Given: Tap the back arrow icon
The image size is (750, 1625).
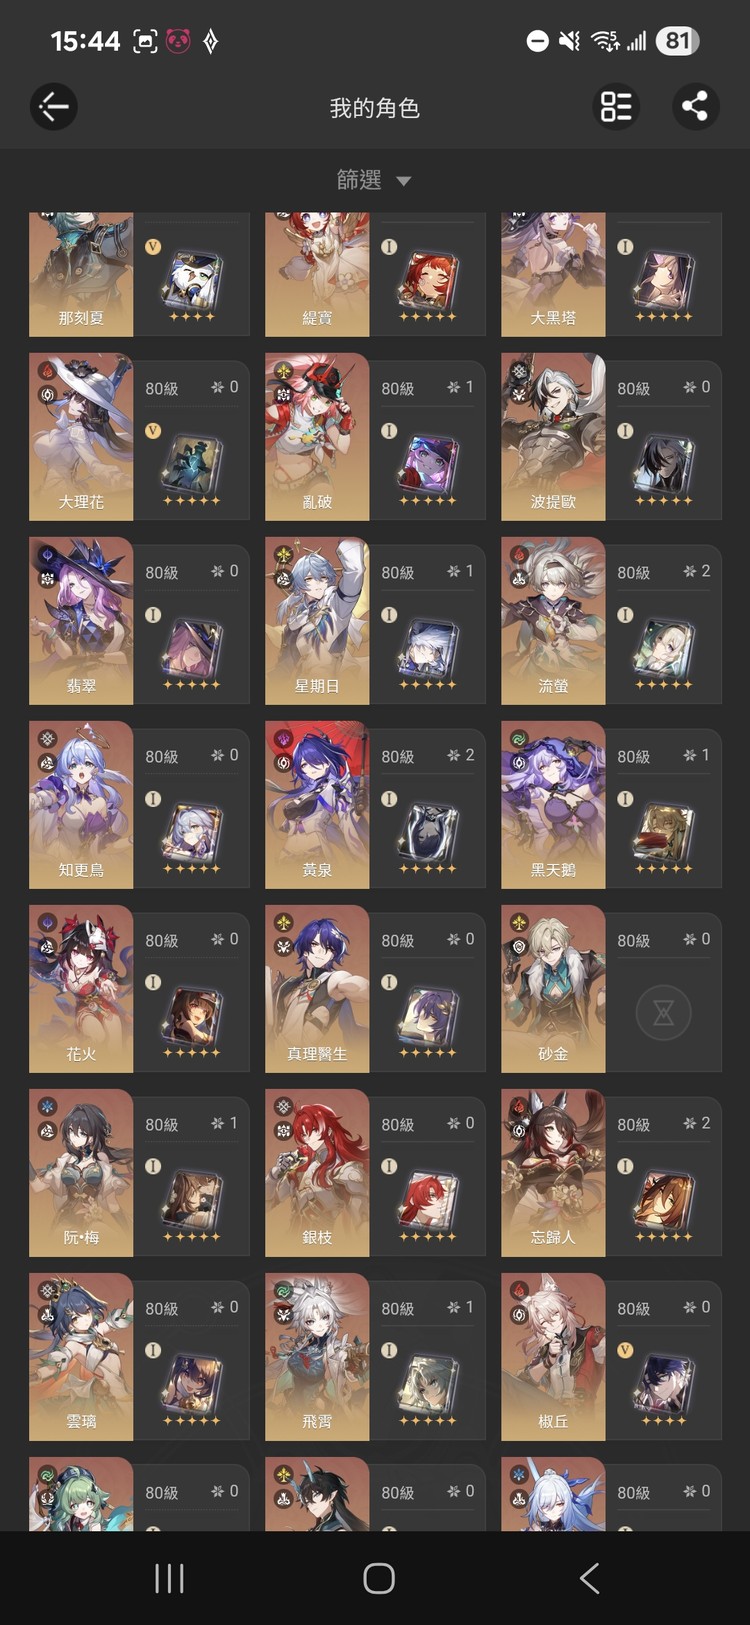Looking at the screenshot, I should click(54, 106).
